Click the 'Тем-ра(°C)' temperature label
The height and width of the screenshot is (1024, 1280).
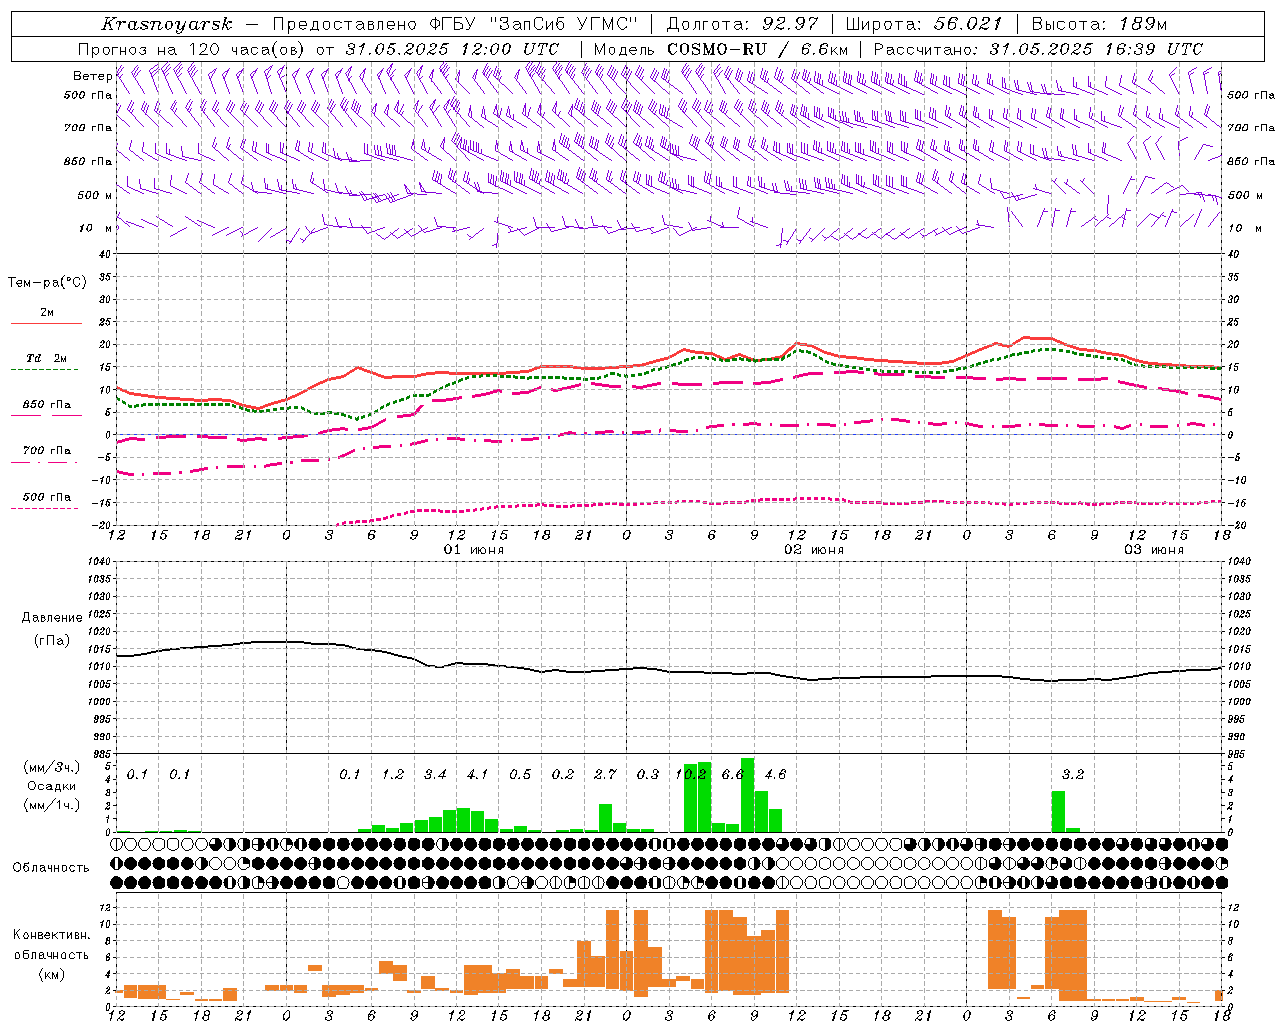(x=47, y=283)
